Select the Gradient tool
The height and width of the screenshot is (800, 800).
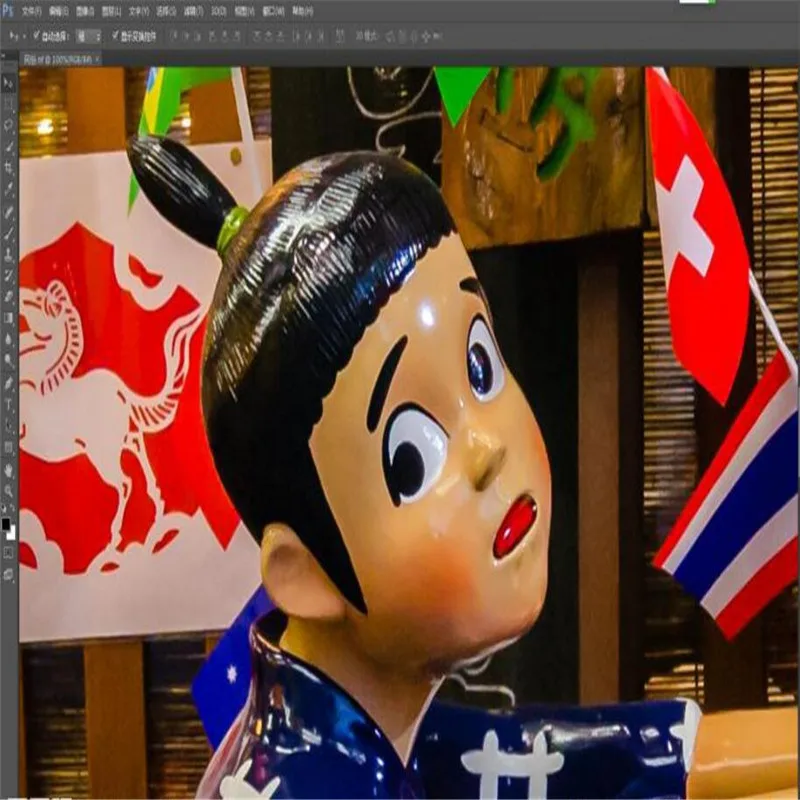tap(9, 318)
